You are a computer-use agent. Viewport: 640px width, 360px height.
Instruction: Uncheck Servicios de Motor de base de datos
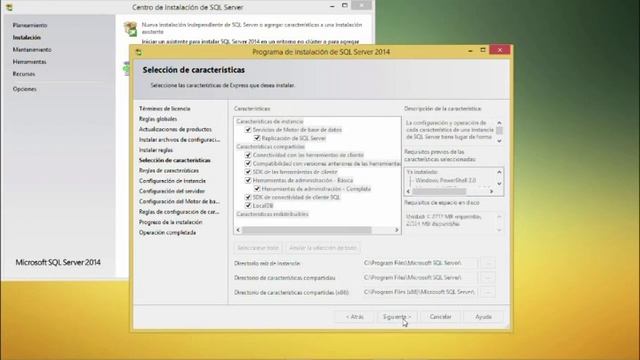[x=248, y=130]
